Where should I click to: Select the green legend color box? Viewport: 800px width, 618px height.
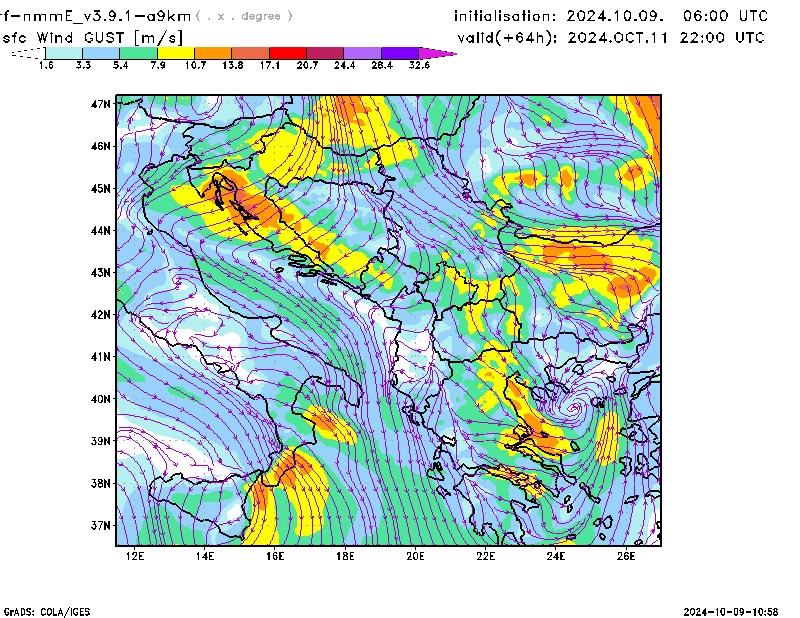pos(138,53)
